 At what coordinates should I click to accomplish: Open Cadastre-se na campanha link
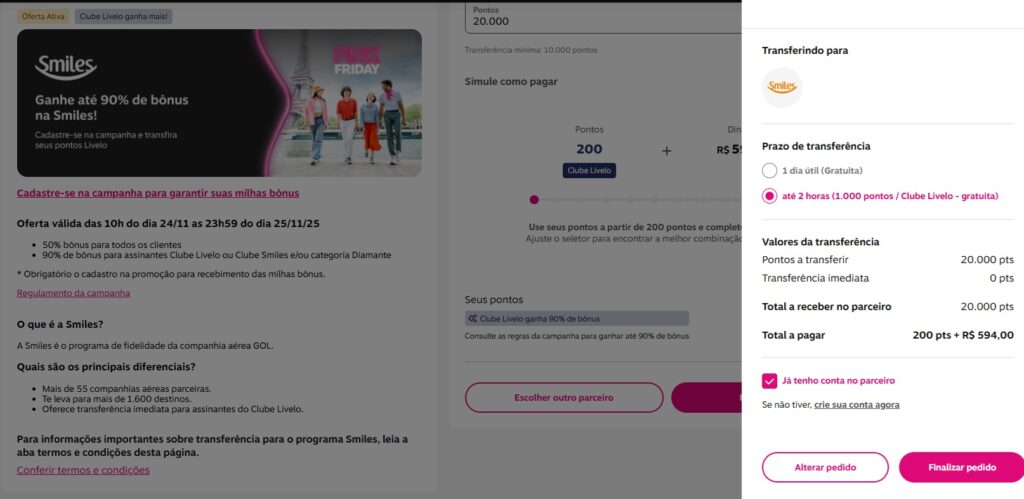click(x=158, y=193)
